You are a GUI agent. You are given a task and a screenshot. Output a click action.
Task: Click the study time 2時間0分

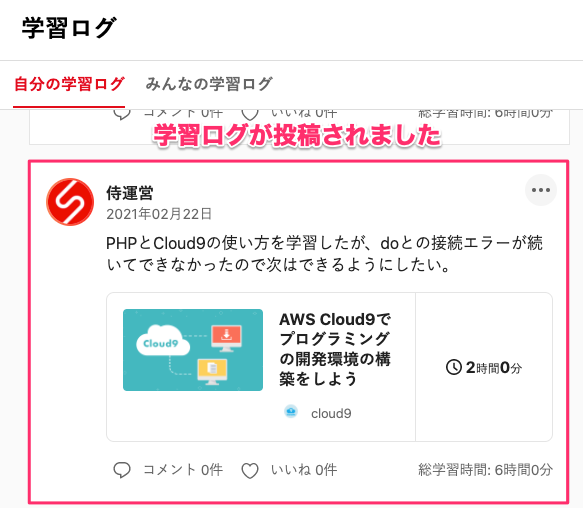[x=494, y=368]
